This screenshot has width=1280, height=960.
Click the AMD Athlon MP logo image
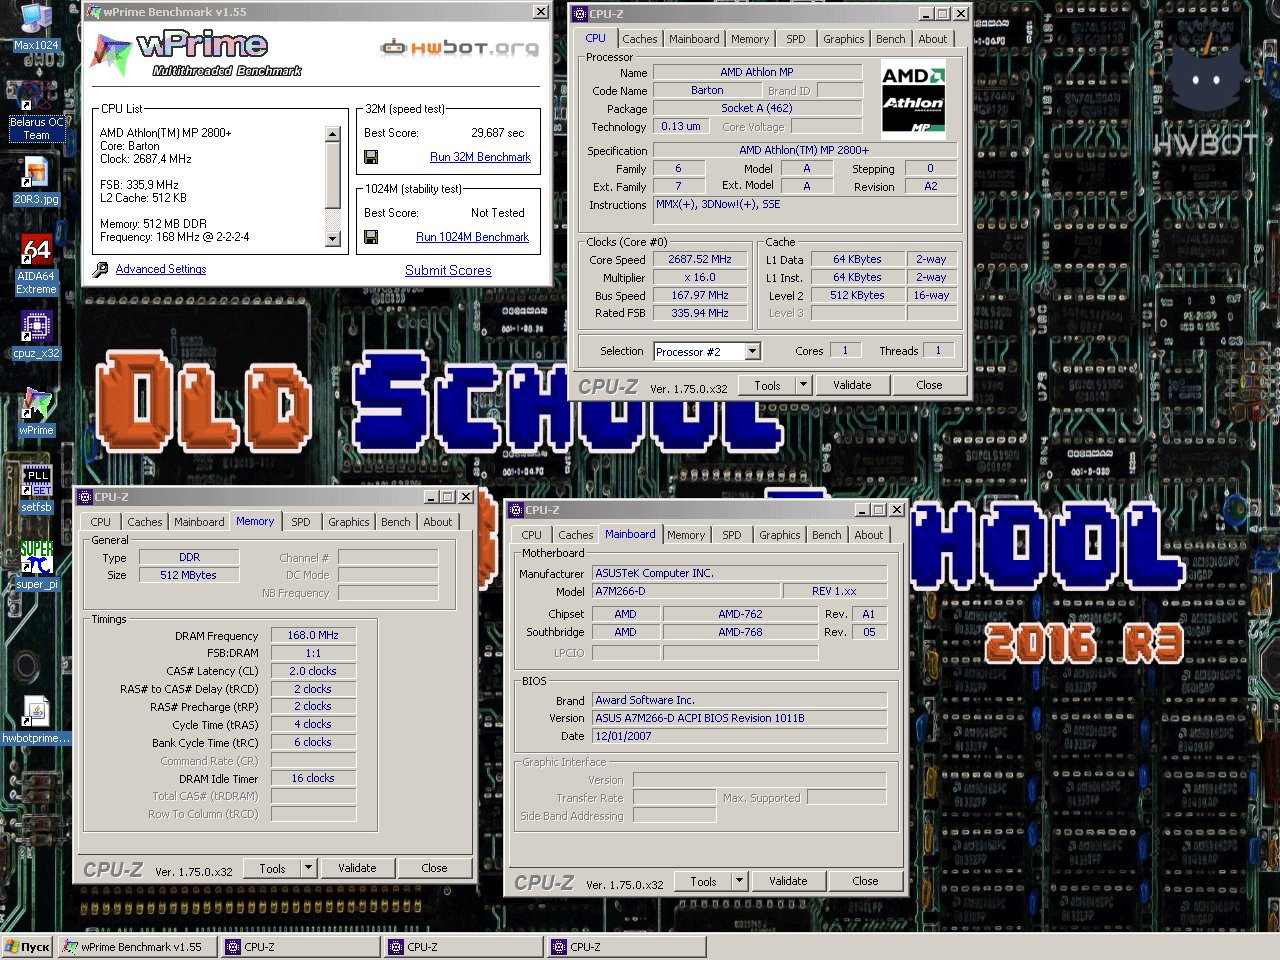913,99
